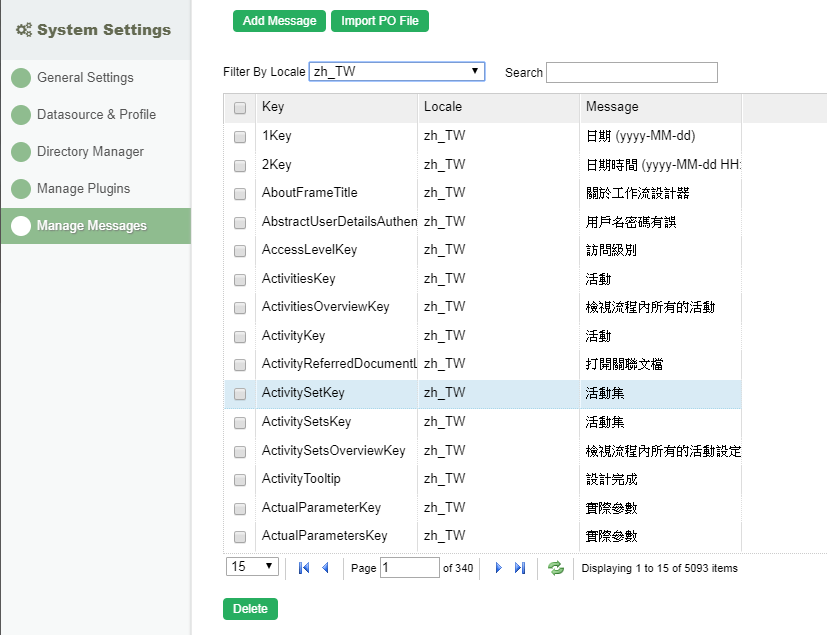The height and width of the screenshot is (635, 827).
Task: Click circle icon beside General Settings
Action: (x=21, y=78)
